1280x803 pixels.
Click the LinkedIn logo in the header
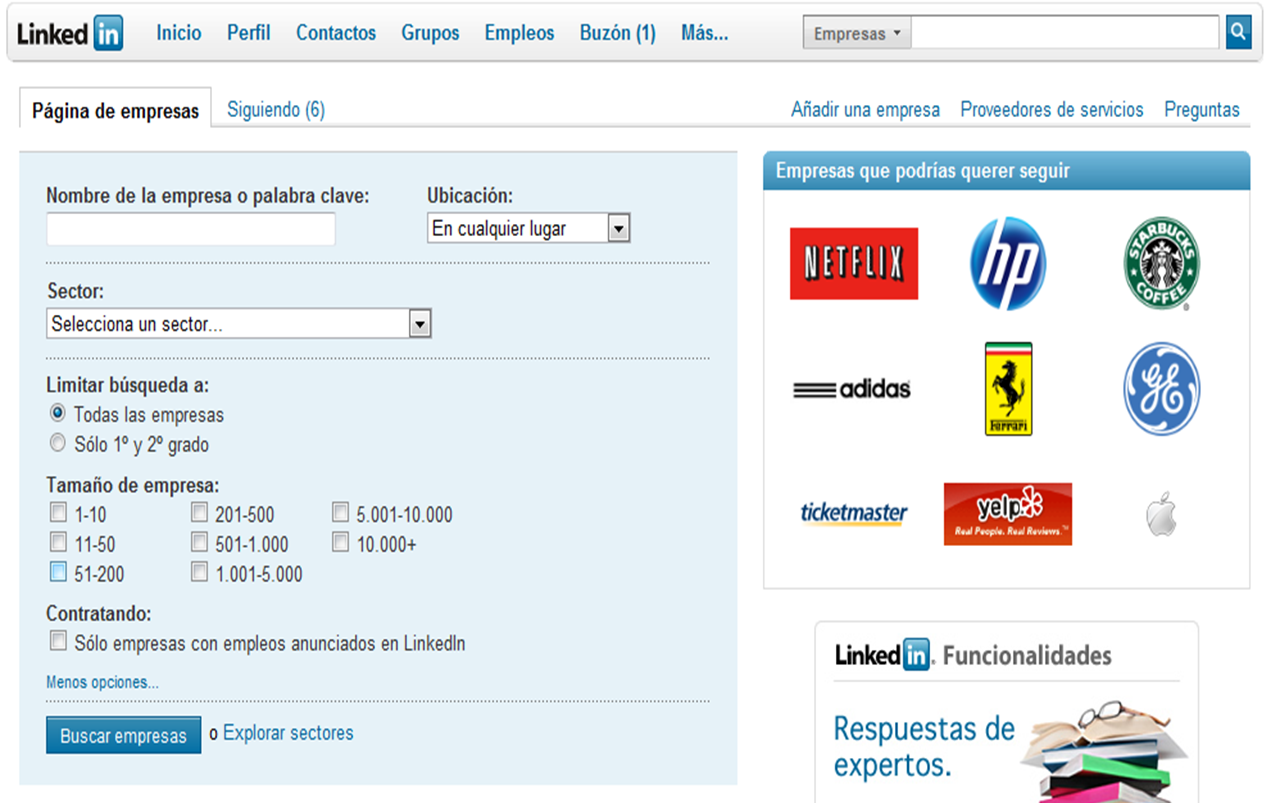click(x=70, y=33)
